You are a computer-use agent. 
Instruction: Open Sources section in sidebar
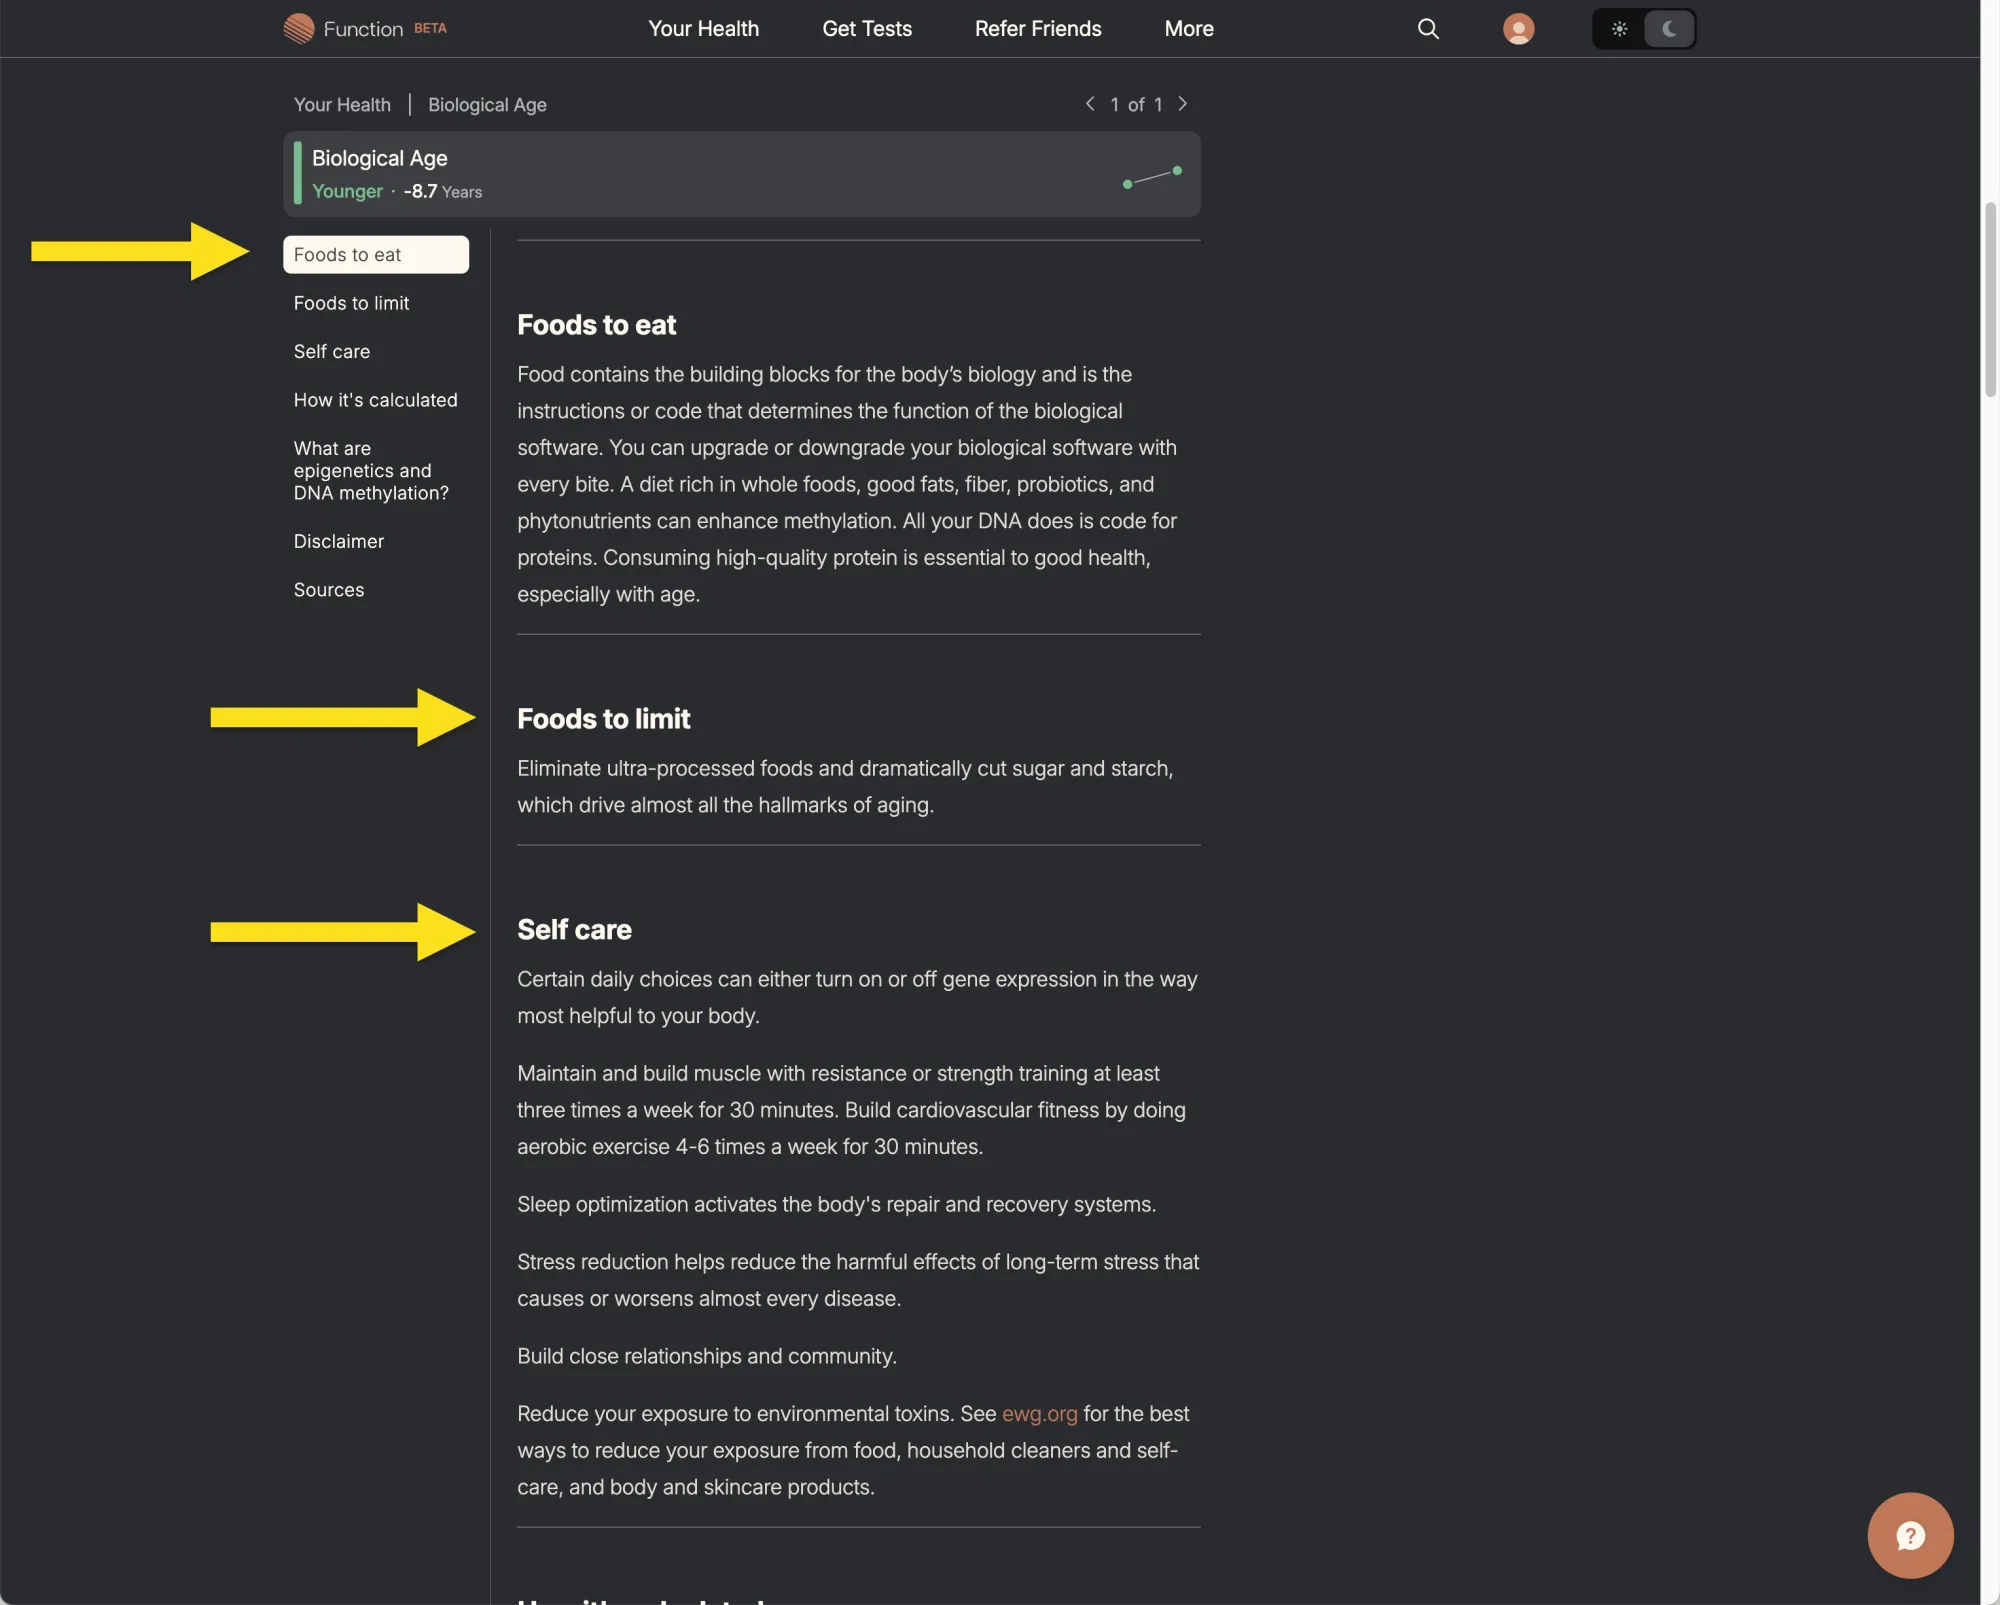click(329, 589)
